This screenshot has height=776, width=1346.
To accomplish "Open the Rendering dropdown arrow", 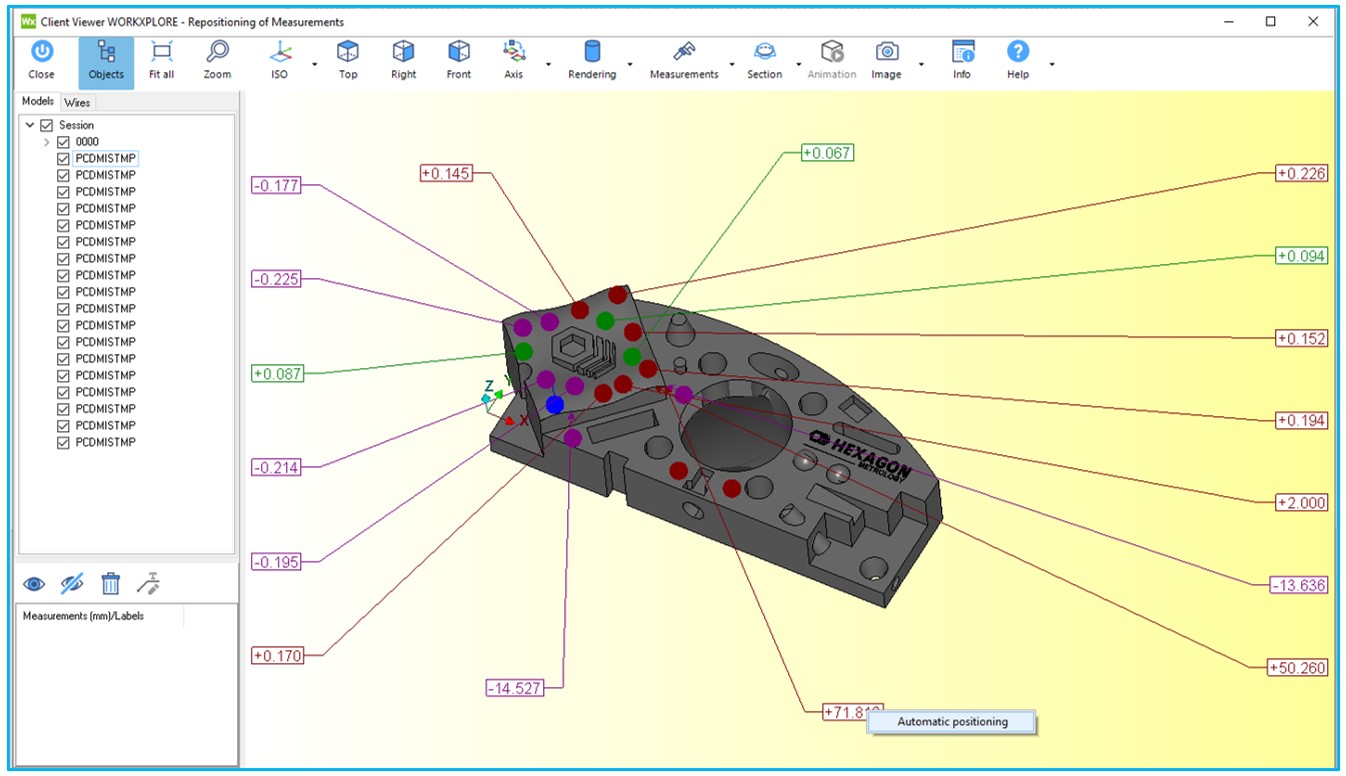I will 630,64.
